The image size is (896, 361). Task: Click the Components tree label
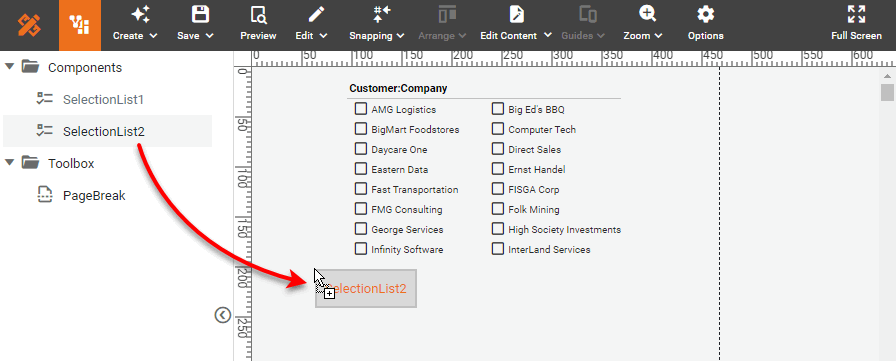click(x=85, y=67)
